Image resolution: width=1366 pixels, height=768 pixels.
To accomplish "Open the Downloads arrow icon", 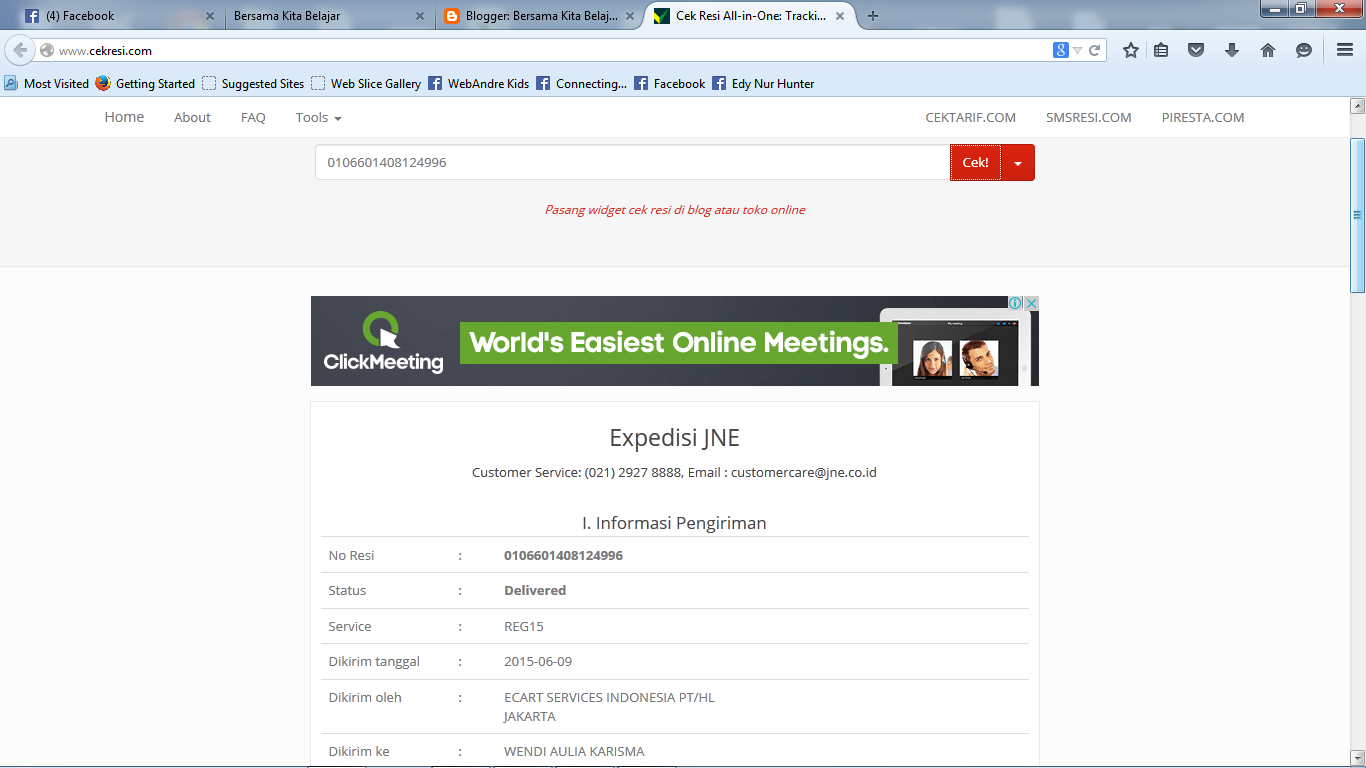I will [1232, 50].
